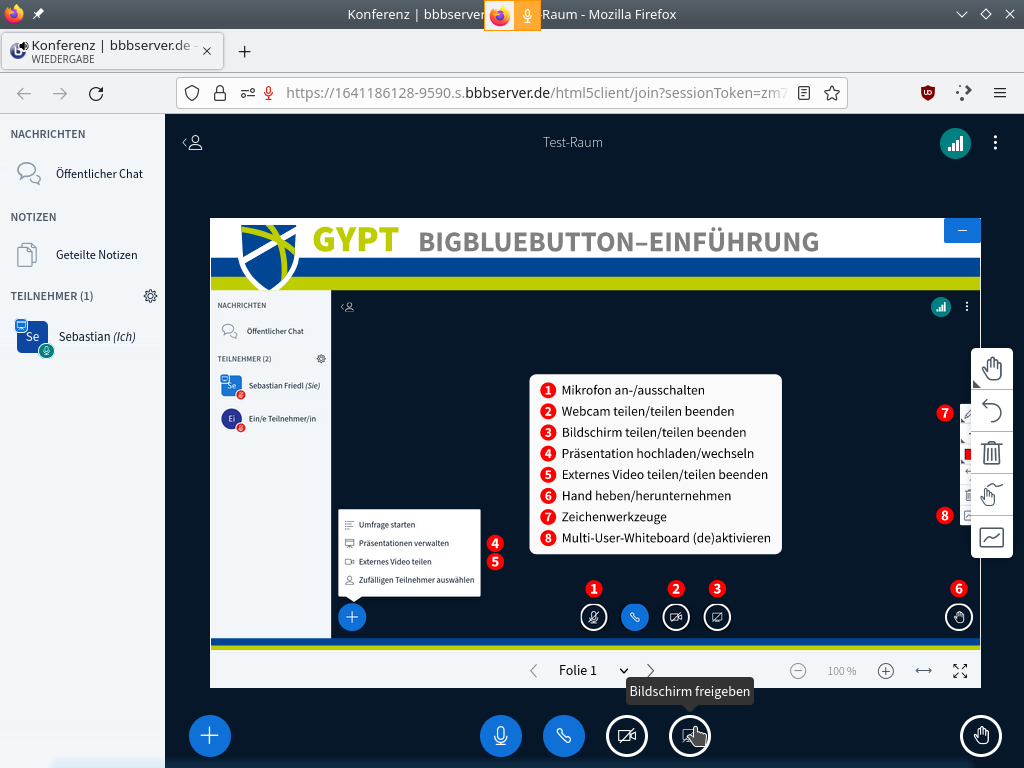Open participant list settings gear
This screenshot has width=1024, height=768.
pos(150,296)
